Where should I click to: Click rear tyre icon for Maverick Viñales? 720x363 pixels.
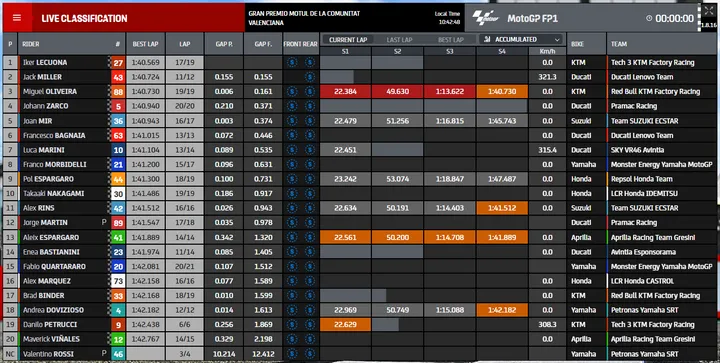click(x=310, y=339)
